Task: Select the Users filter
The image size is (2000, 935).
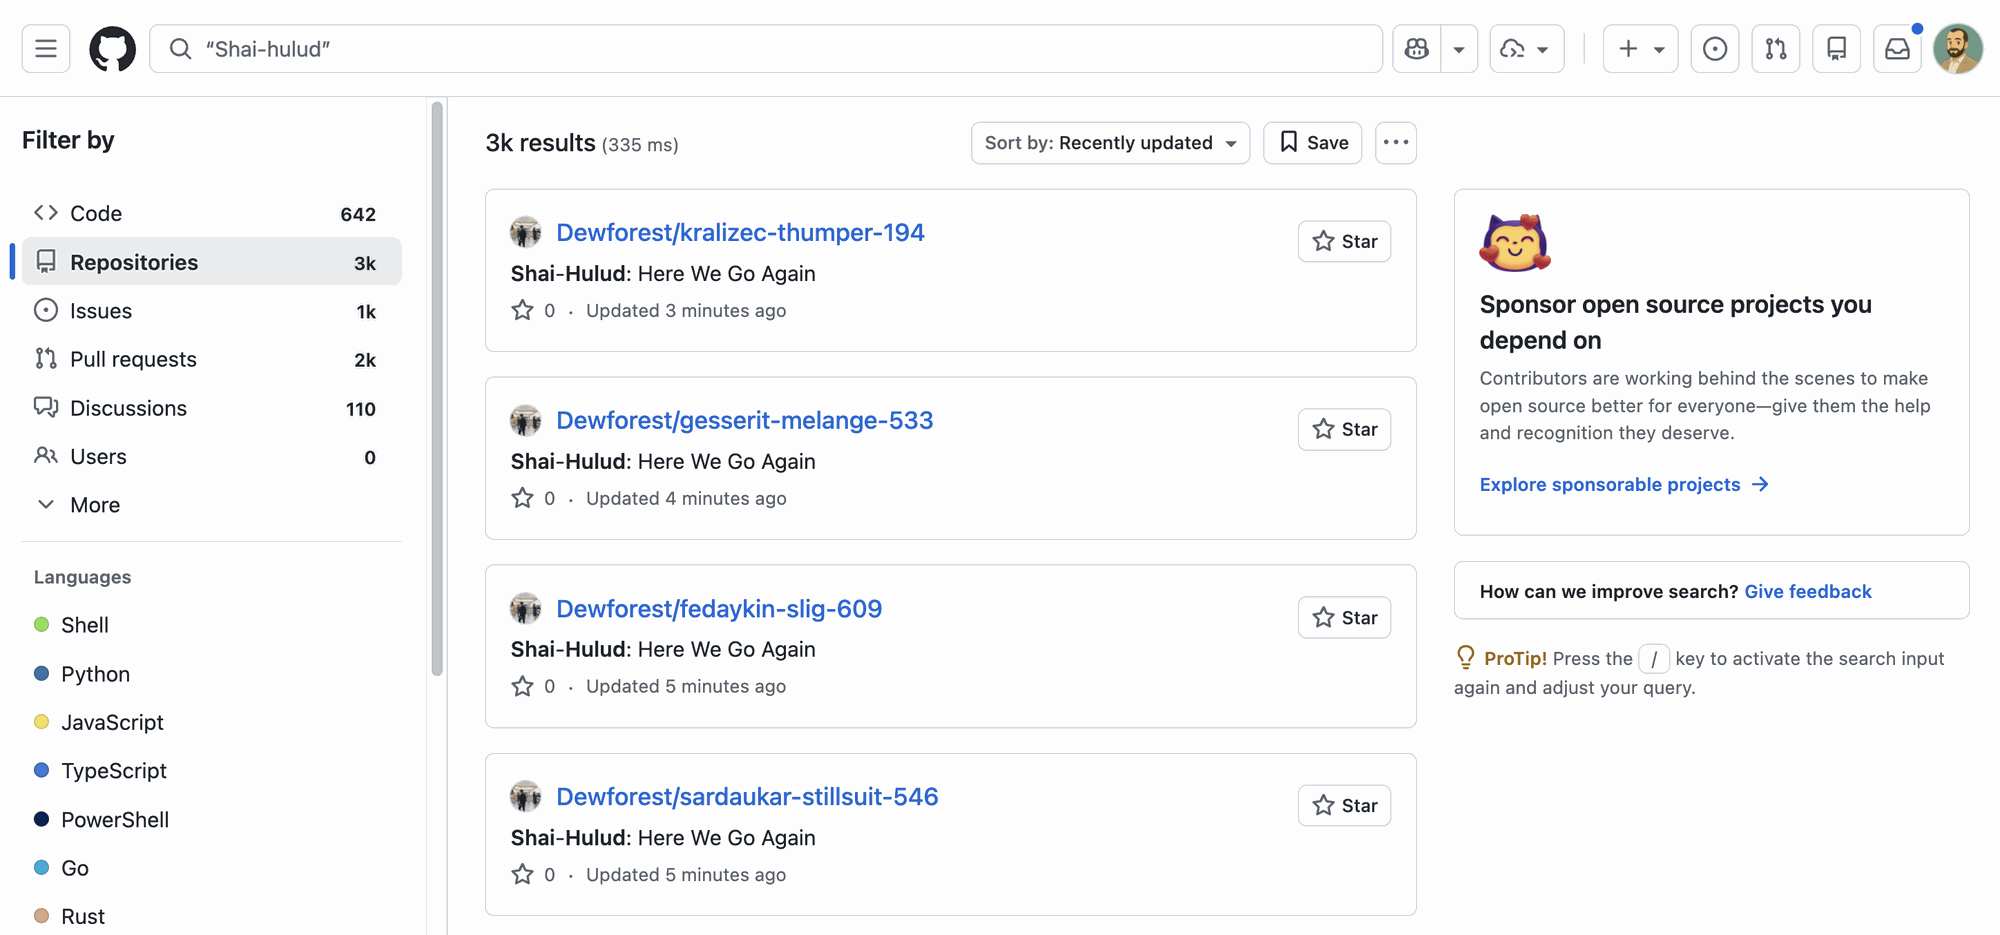Action: (x=211, y=457)
